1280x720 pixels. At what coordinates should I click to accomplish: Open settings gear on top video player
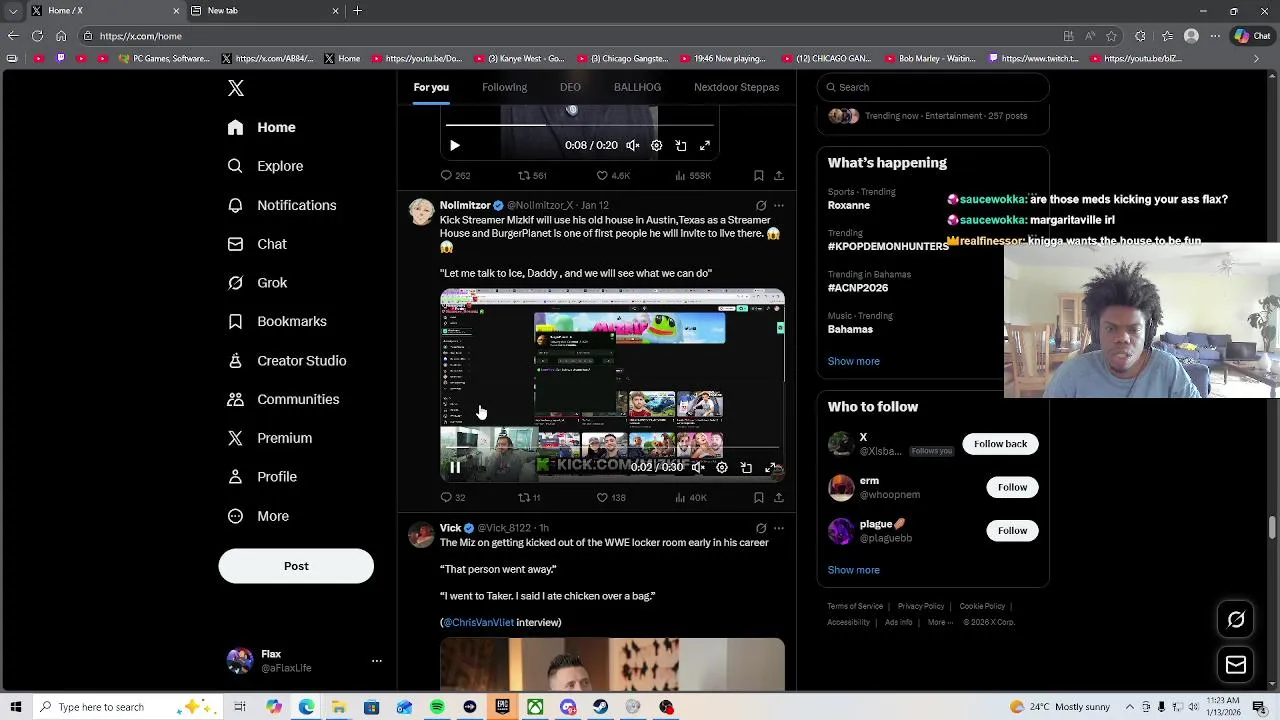[x=656, y=145]
